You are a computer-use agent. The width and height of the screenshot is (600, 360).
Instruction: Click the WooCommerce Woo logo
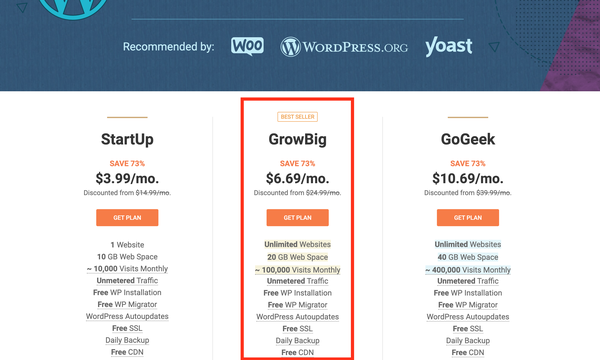[x=247, y=46]
